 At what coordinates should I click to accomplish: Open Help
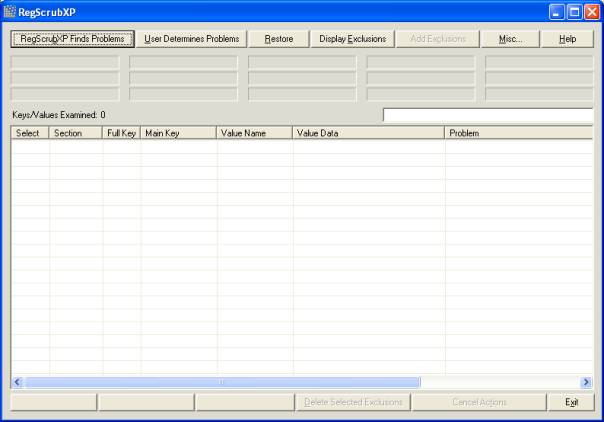pyautogui.click(x=567, y=39)
